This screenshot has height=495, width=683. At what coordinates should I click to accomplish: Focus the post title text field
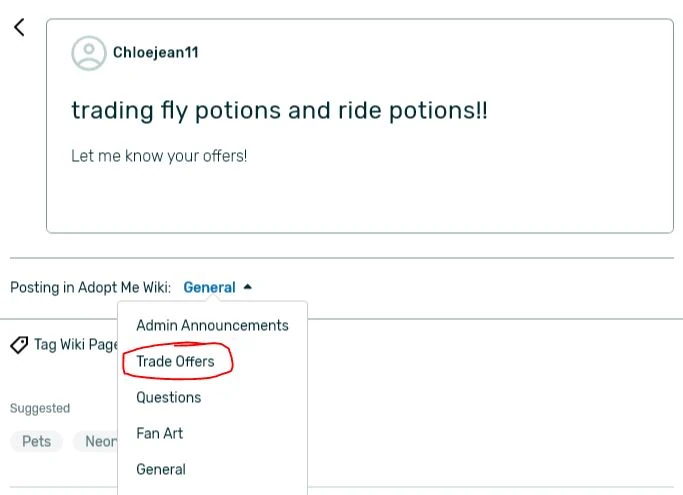pos(280,110)
